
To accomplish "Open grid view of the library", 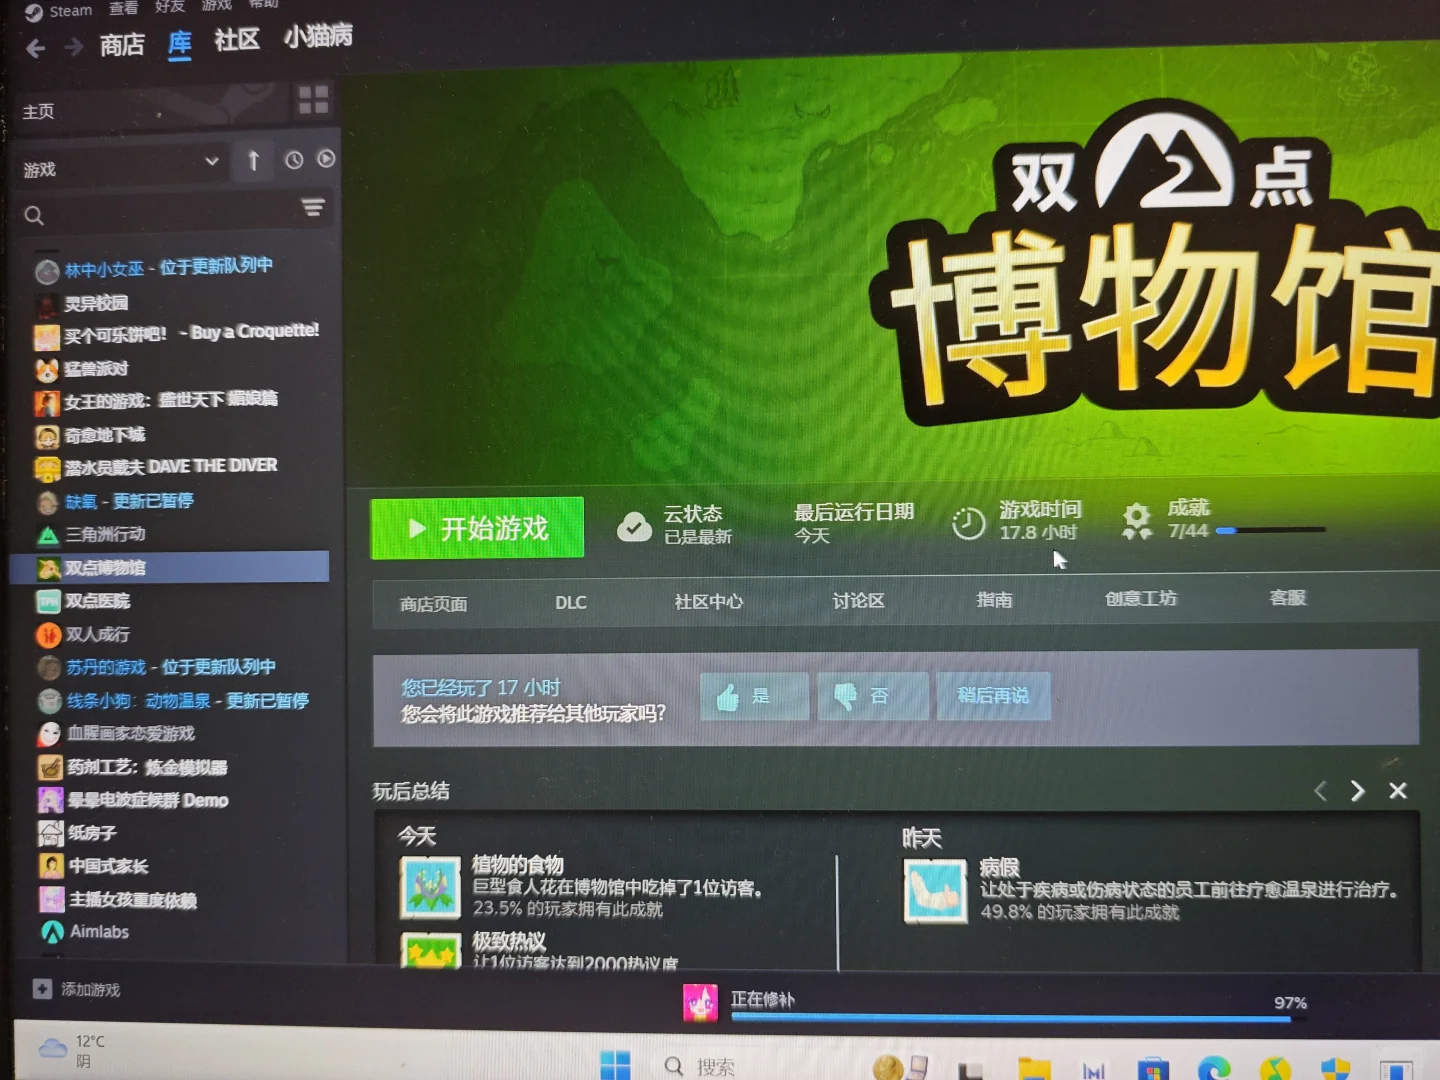I will tap(312, 101).
